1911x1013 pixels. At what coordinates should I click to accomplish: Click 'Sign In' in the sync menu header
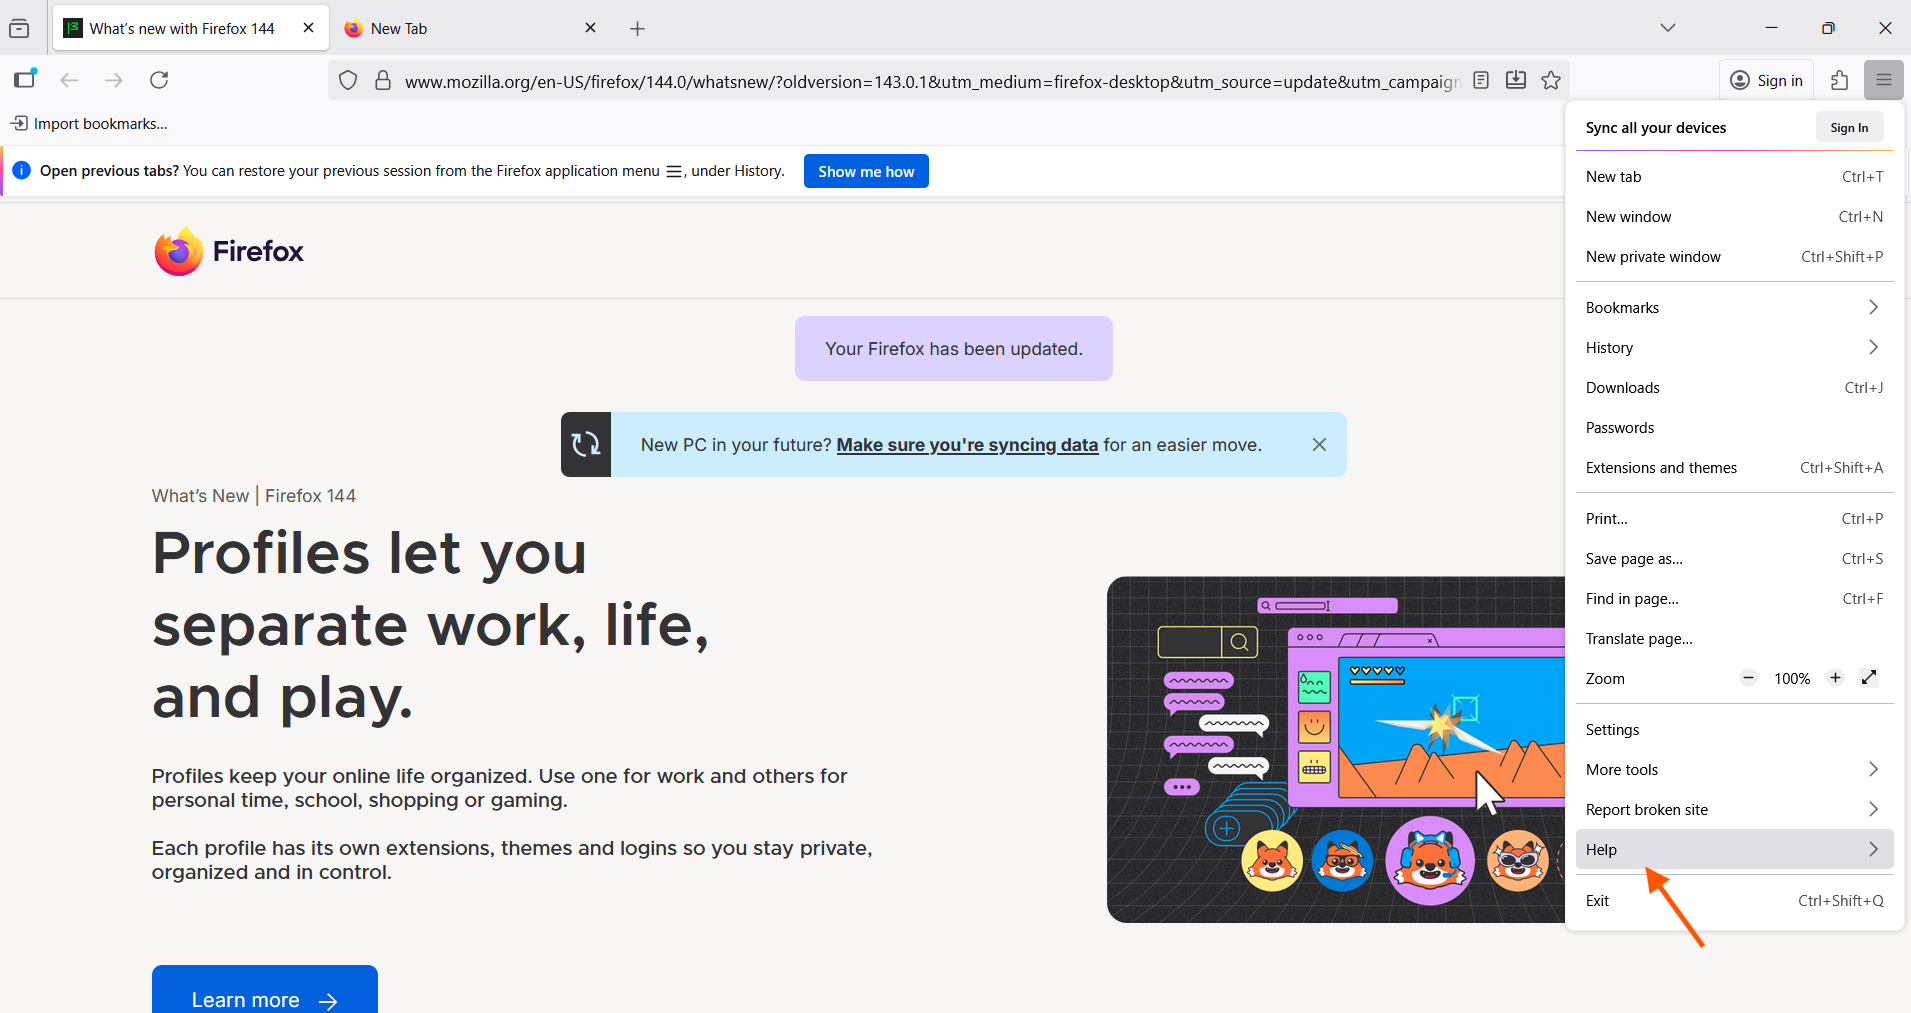1849,127
